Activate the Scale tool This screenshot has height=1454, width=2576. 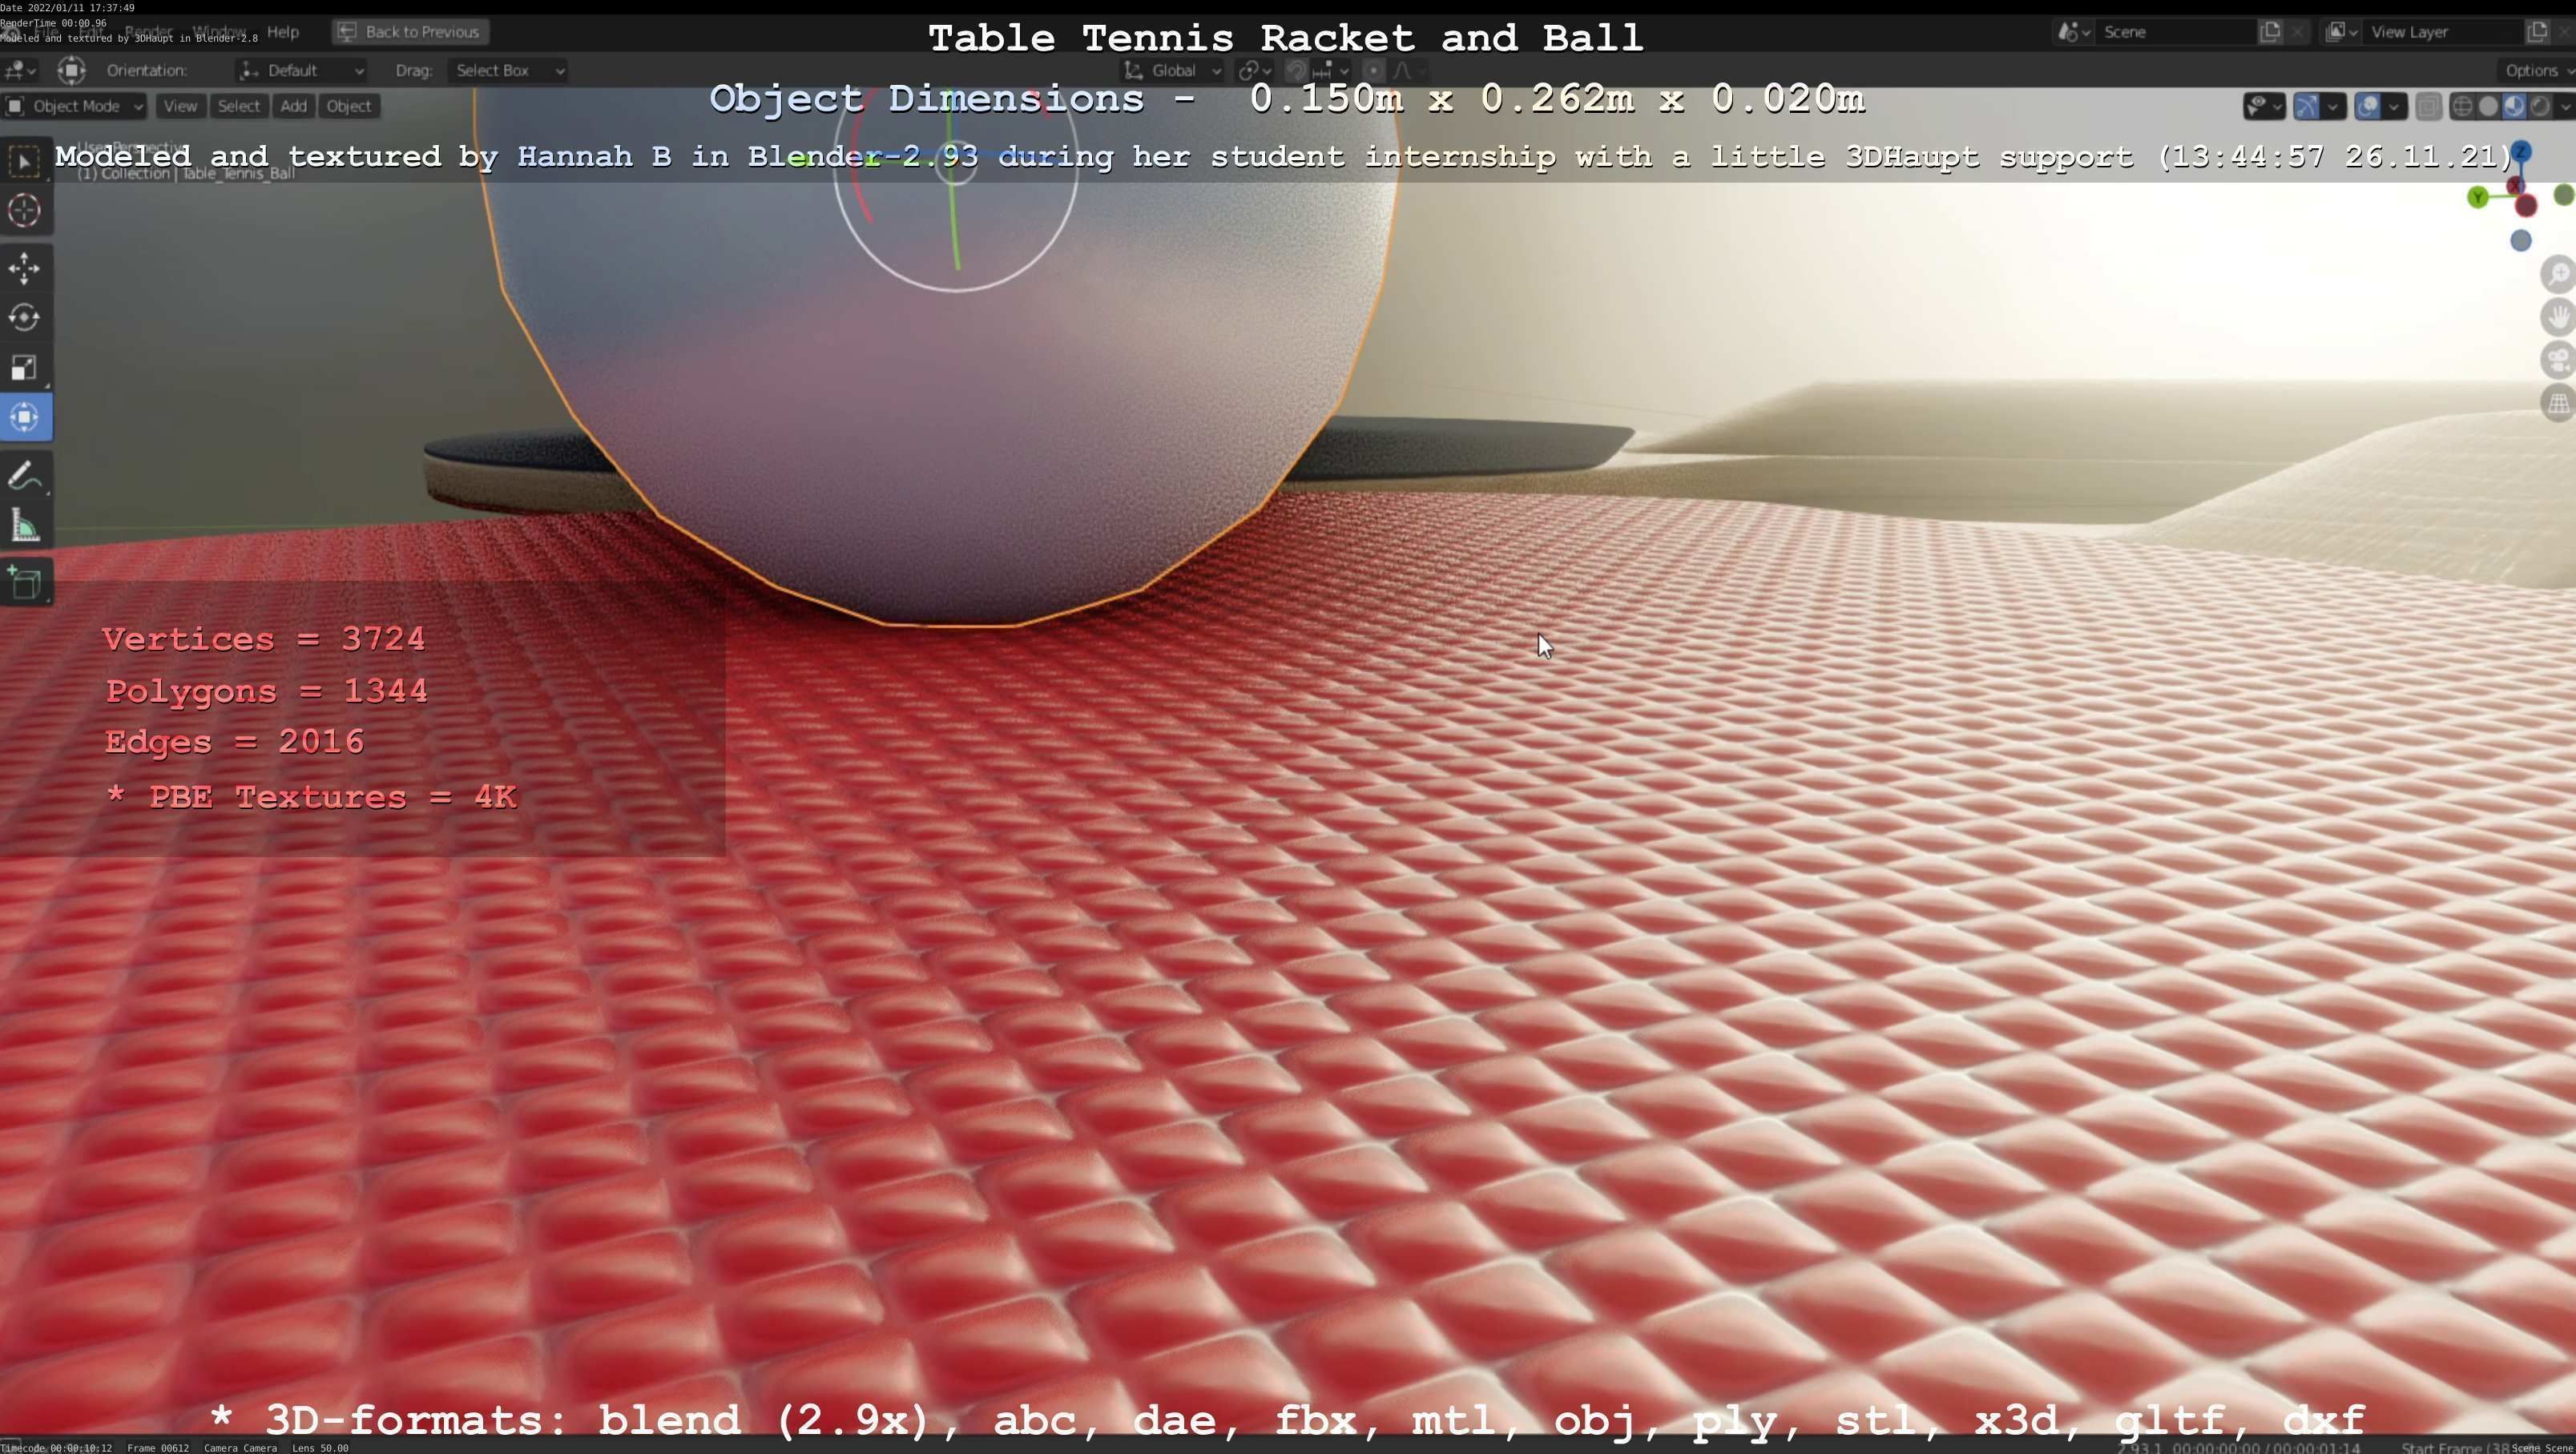pyautogui.click(x=25, y=367)
